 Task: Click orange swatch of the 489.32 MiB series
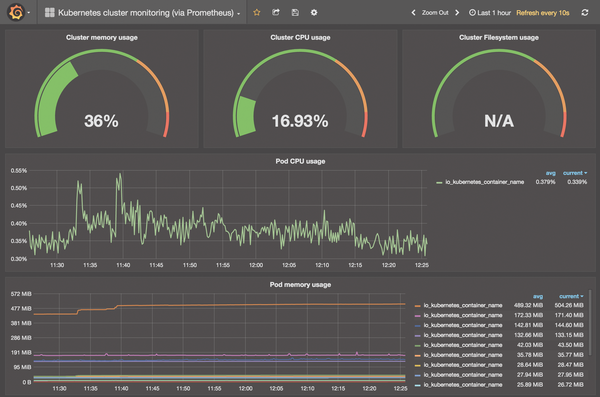click(x=417, y=306)
